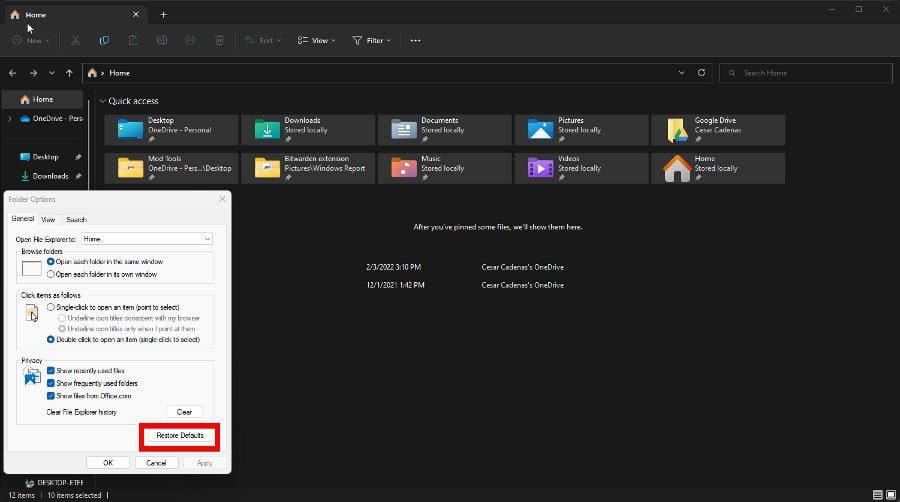Select pinned Downloads in navigation pane

click(50, 176)
